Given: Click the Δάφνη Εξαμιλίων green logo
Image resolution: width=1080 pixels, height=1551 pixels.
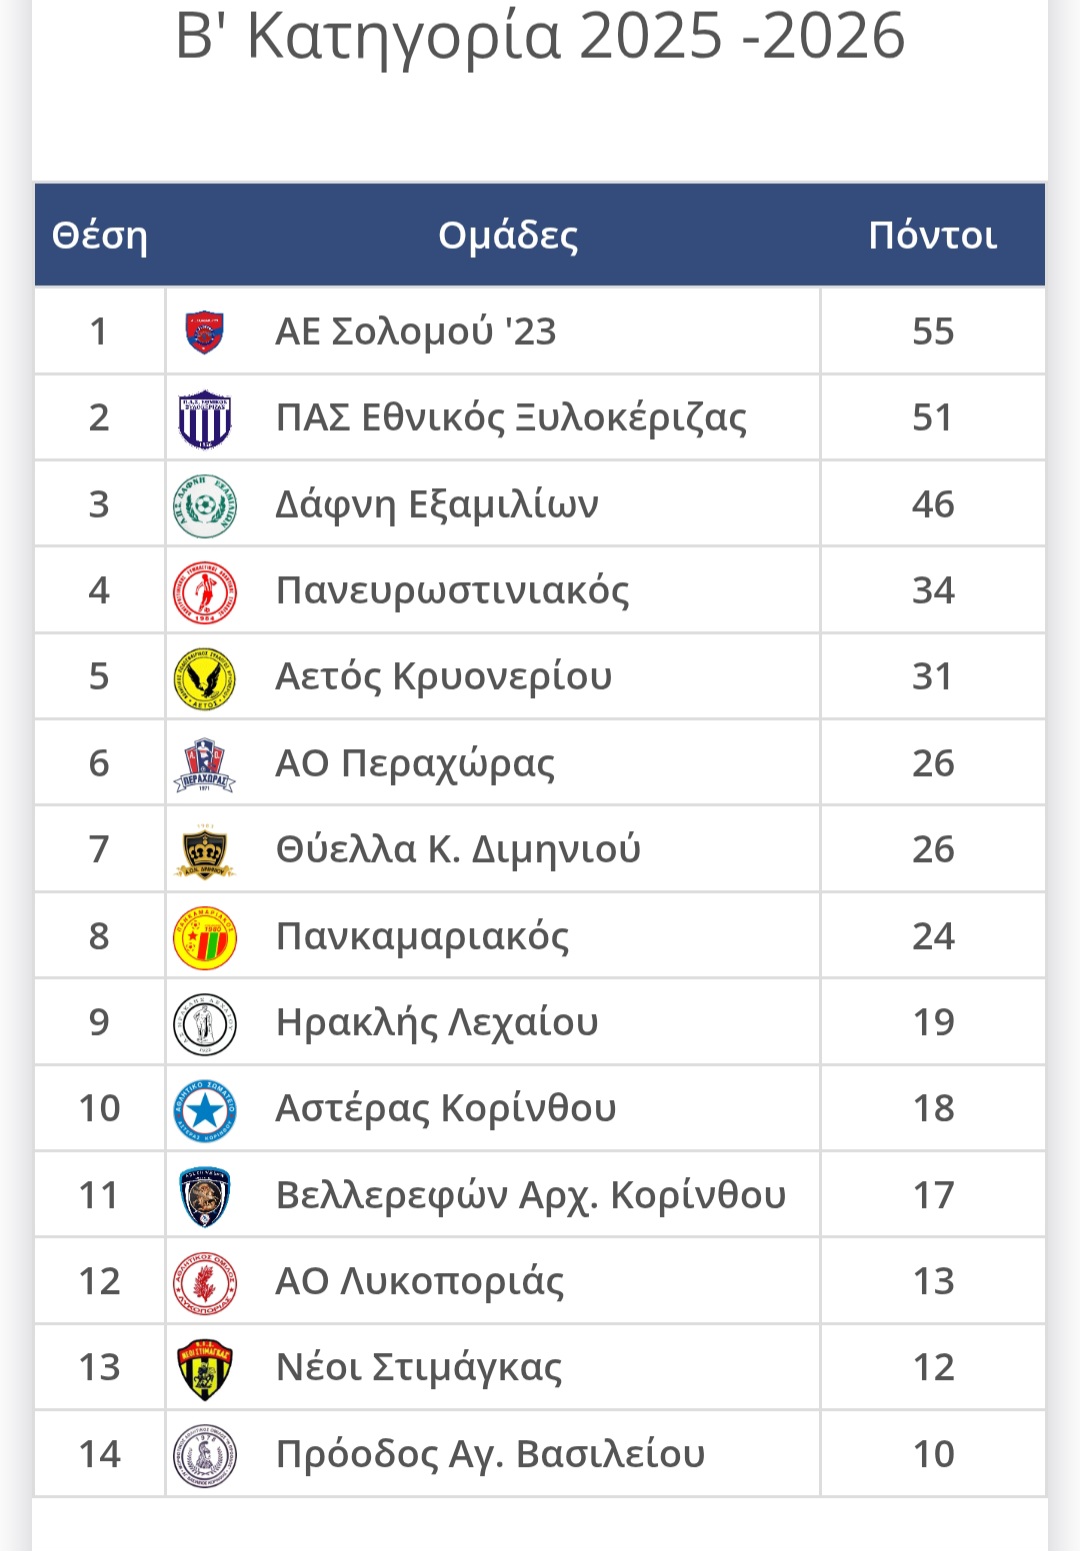Looking at the screenshot, I should tap(205, 505).
